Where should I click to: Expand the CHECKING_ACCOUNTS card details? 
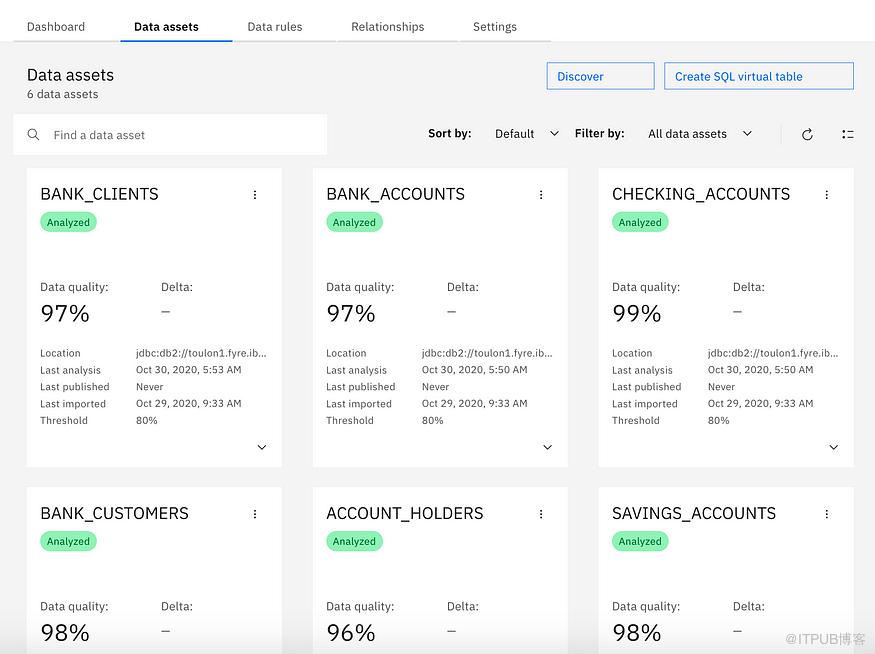click(x=833, y=447)
